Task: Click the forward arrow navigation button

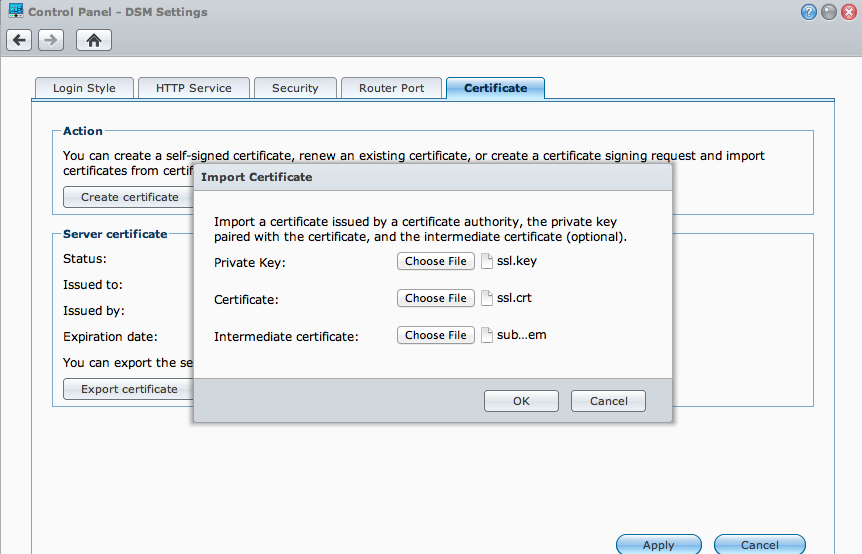Action: click(51, 40)
